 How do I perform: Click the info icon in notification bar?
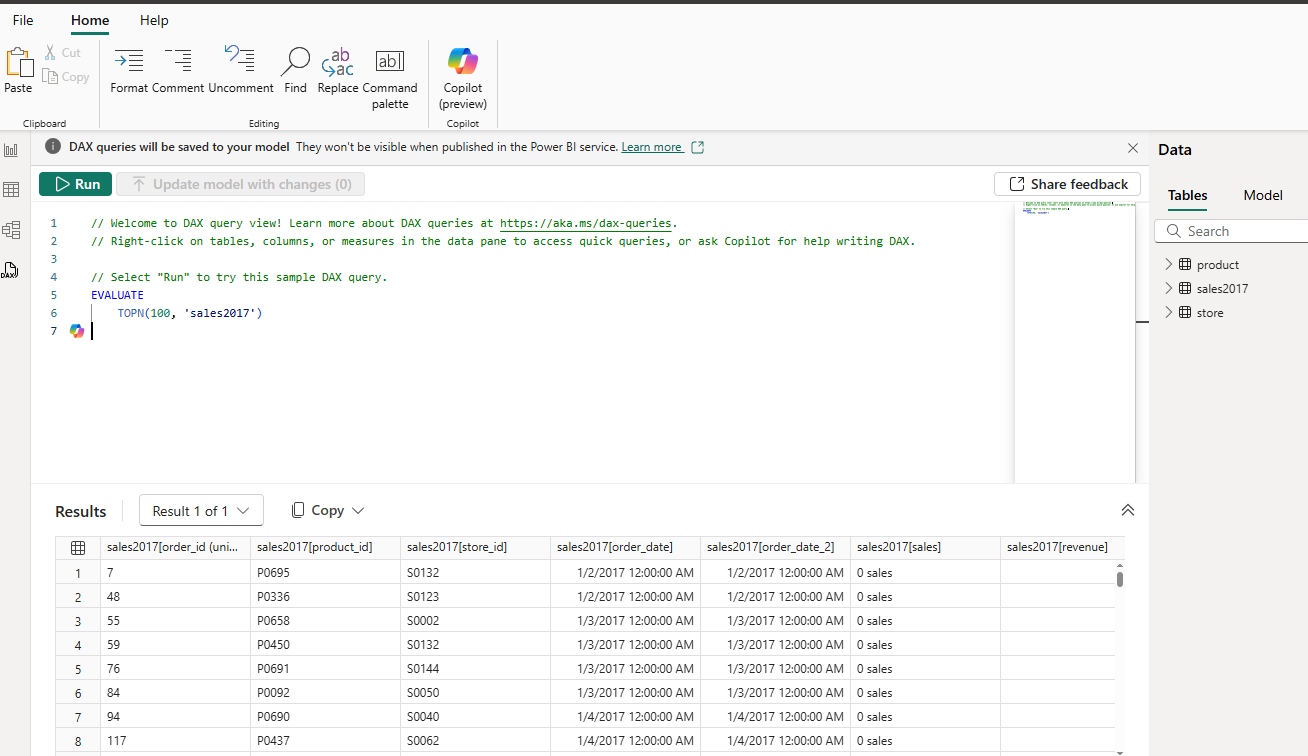pyautogui.click(x=53, y=147)
